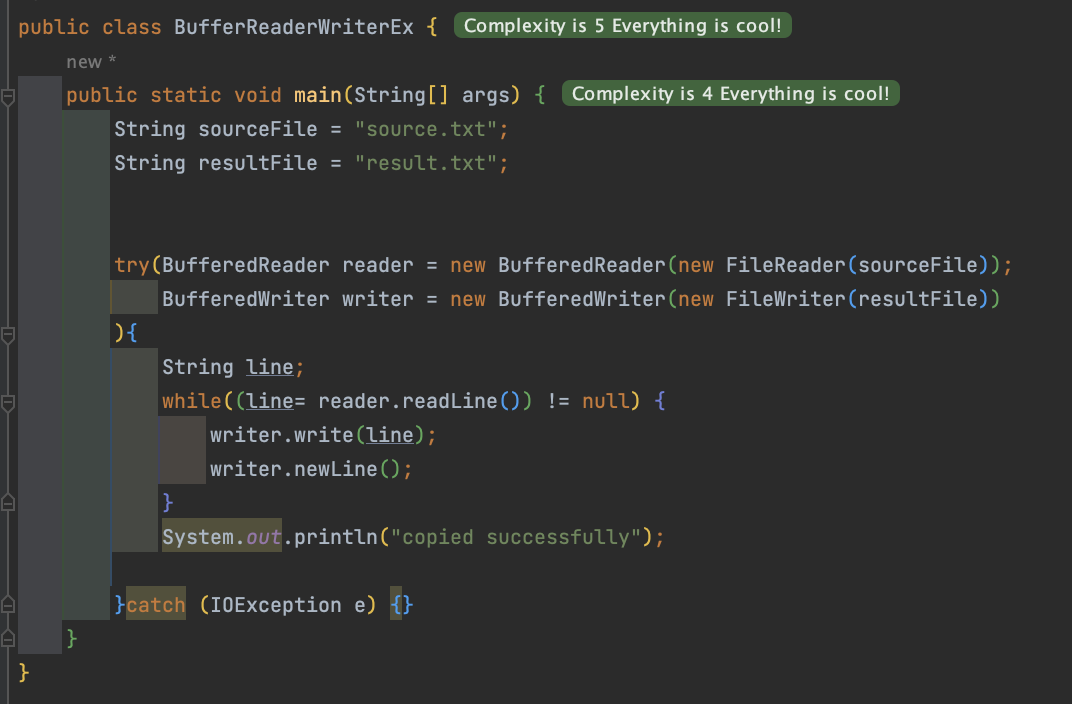Click the highlighted catch keyword
This screenshot has width=1072, height=704.
point(156,605)
